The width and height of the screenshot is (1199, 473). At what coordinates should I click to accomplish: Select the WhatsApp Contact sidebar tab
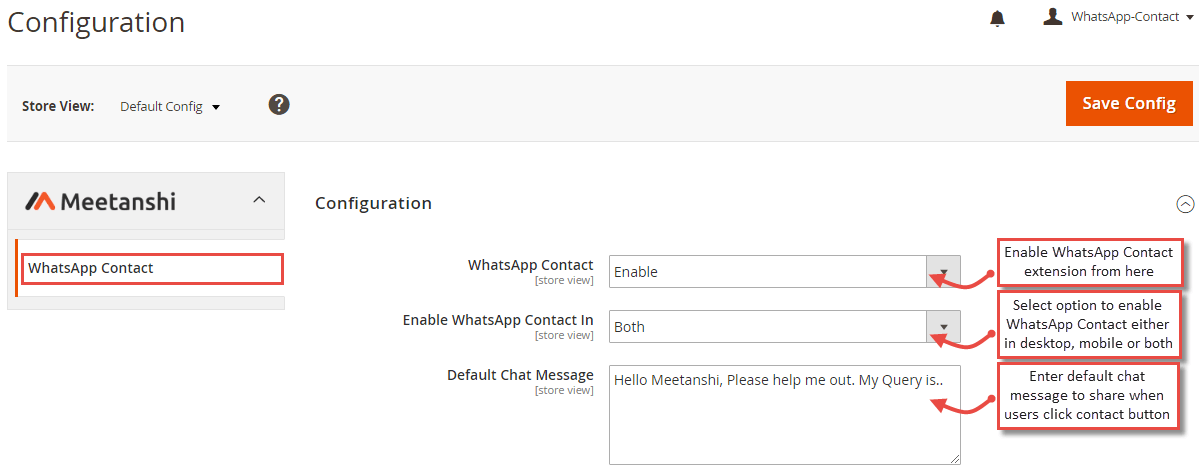coord(152,269)
